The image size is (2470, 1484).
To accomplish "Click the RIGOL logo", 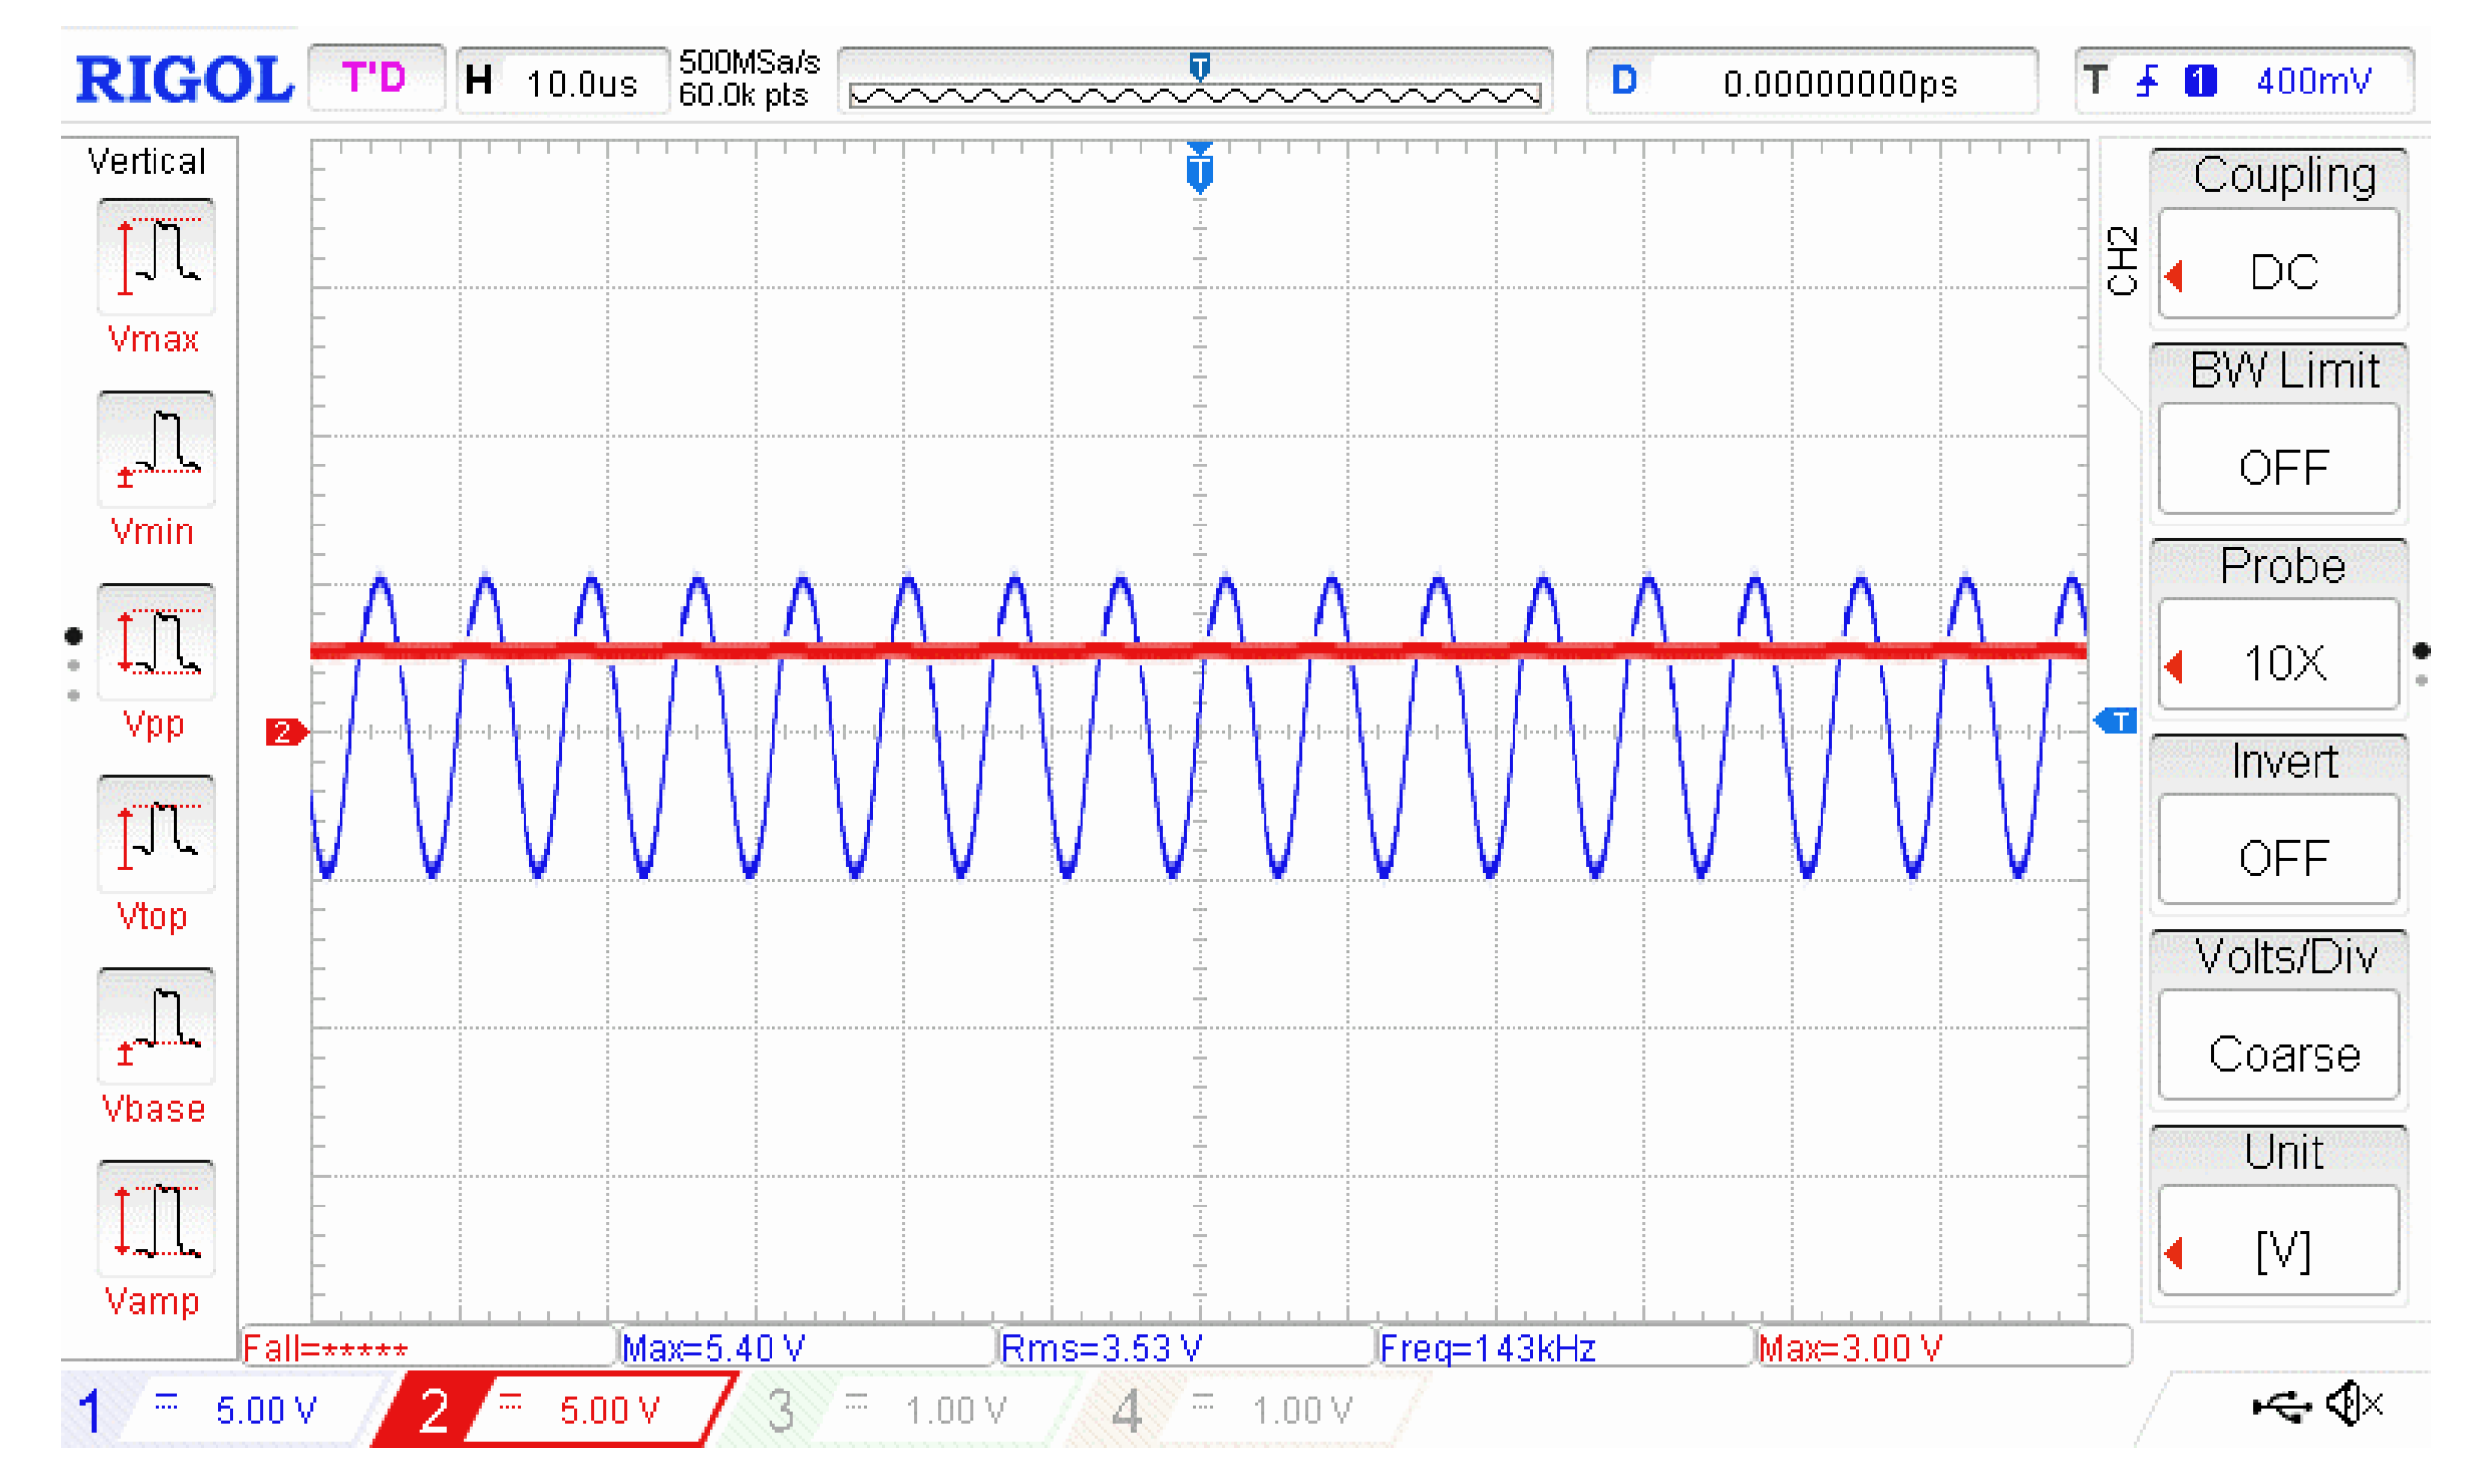I will [x=184, y=80].
